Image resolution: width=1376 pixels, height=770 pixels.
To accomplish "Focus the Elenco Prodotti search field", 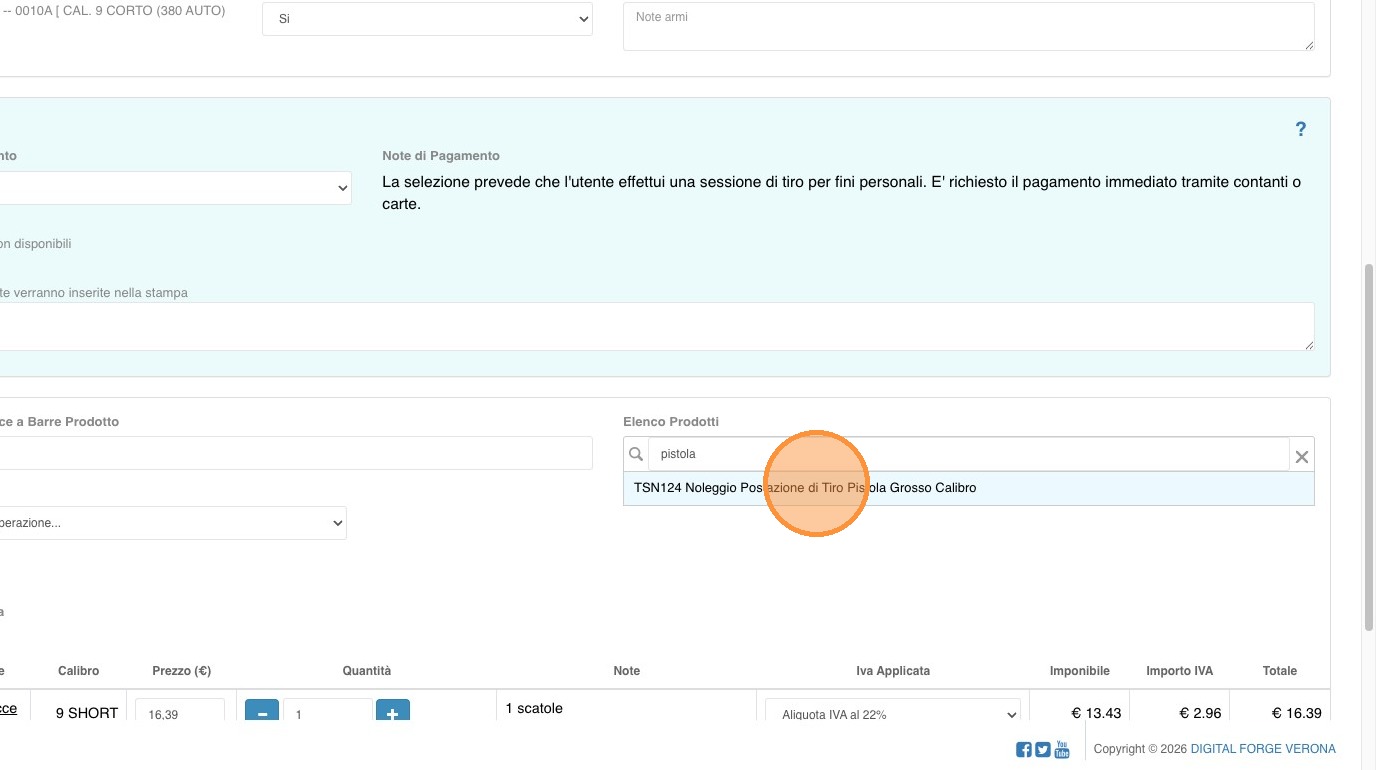I will point(967,454).
